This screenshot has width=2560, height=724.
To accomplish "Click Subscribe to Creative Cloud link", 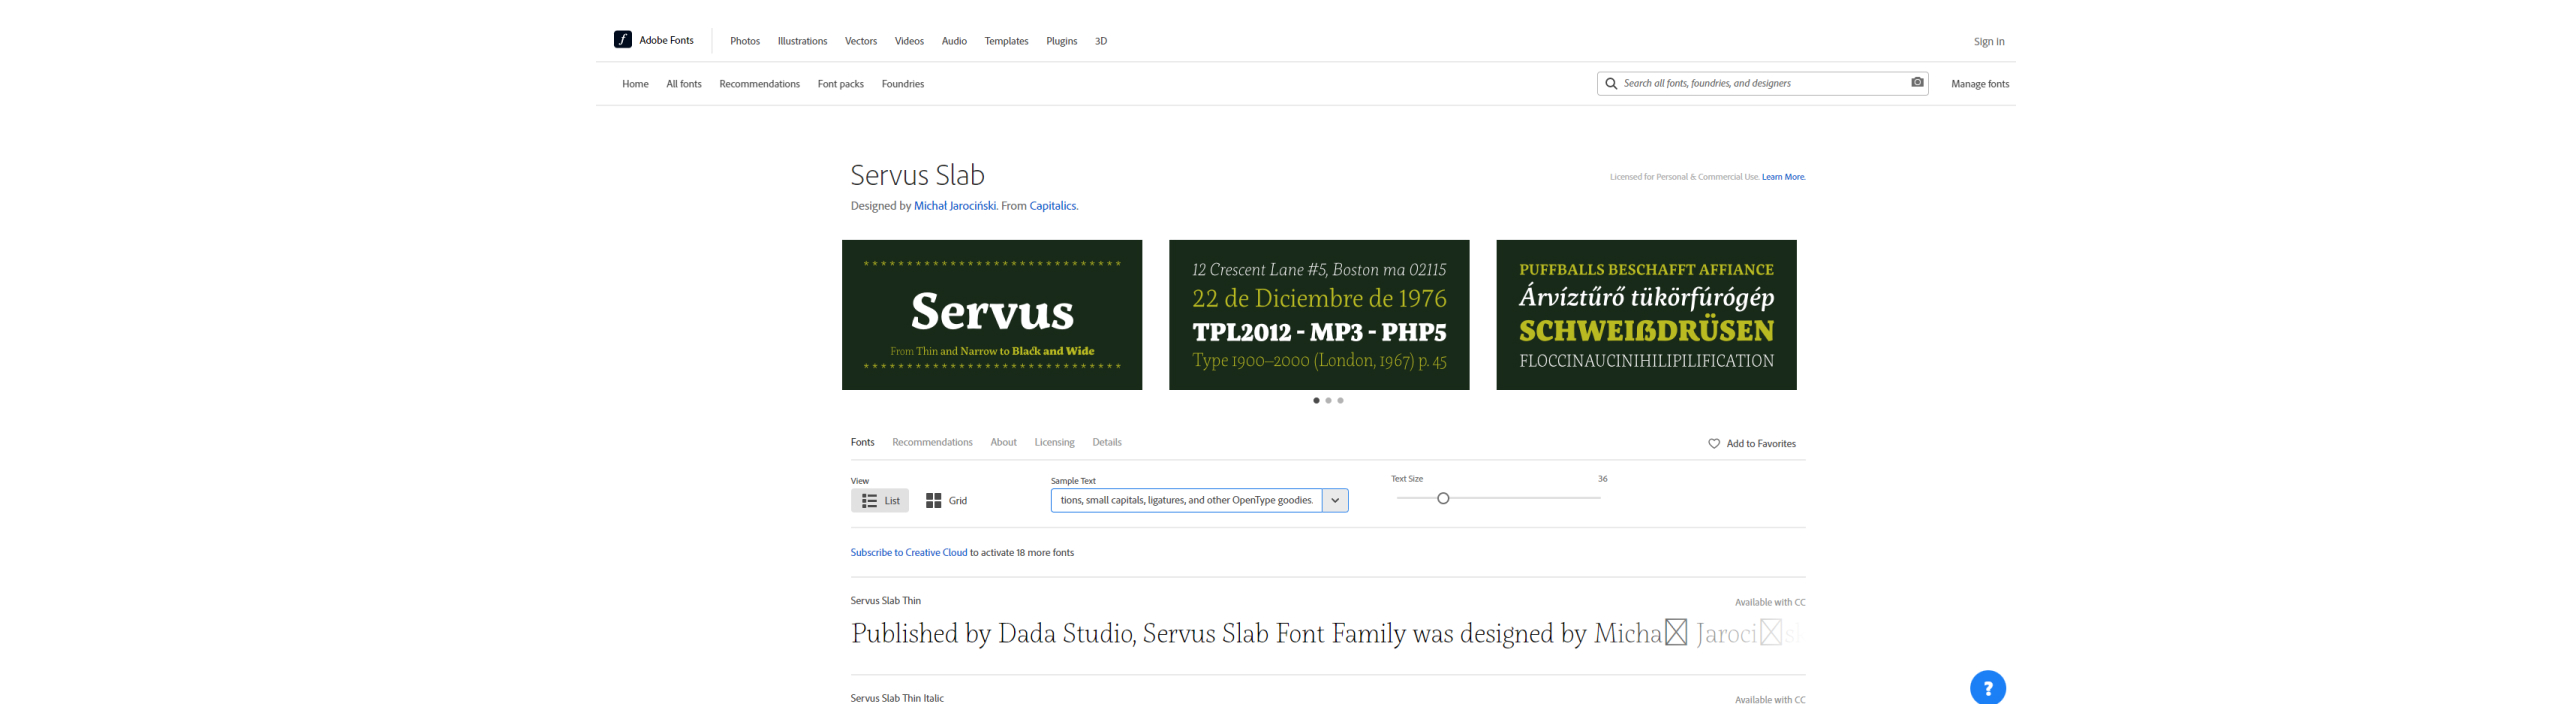I will click(x=908, y=553).
